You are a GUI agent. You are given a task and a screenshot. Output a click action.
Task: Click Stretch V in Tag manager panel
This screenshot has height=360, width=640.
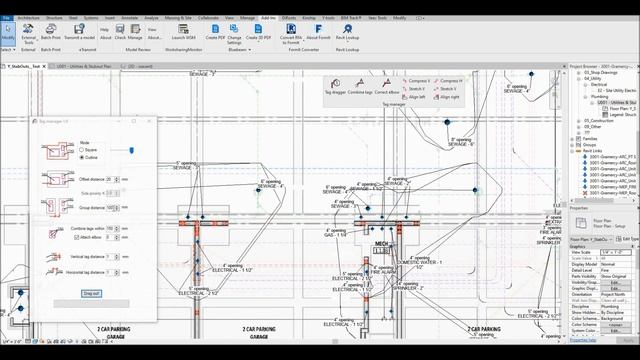pyautogui.click(x=413, y=89)
